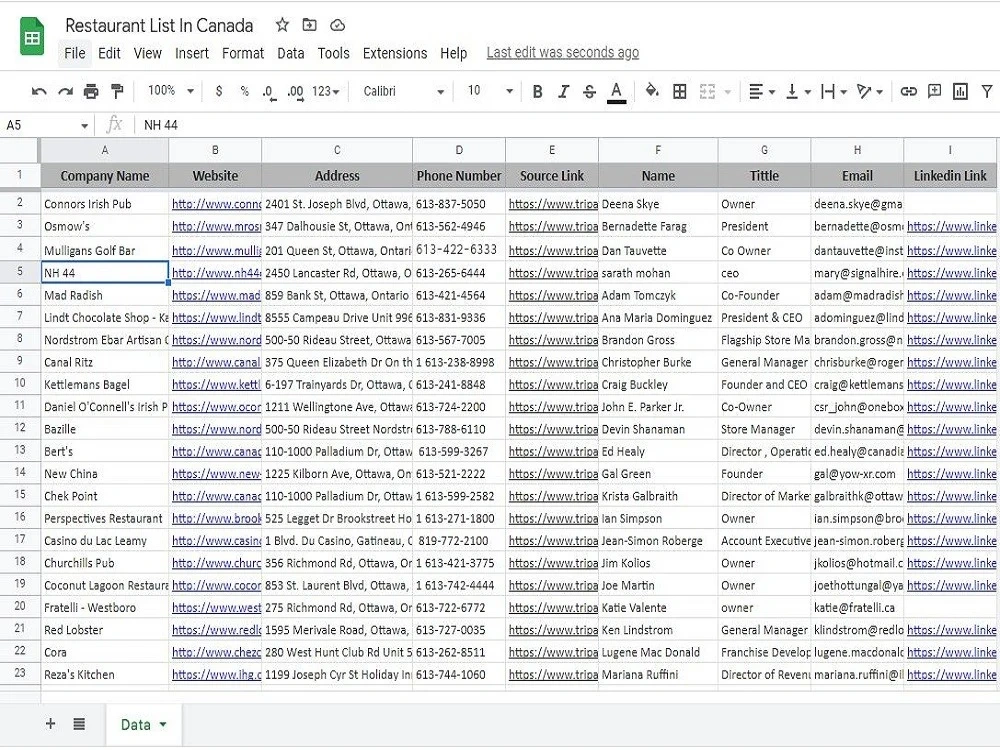1000x750 pixels.
Task: Open the Name box A5 dropdown
Action: [84, 126]
